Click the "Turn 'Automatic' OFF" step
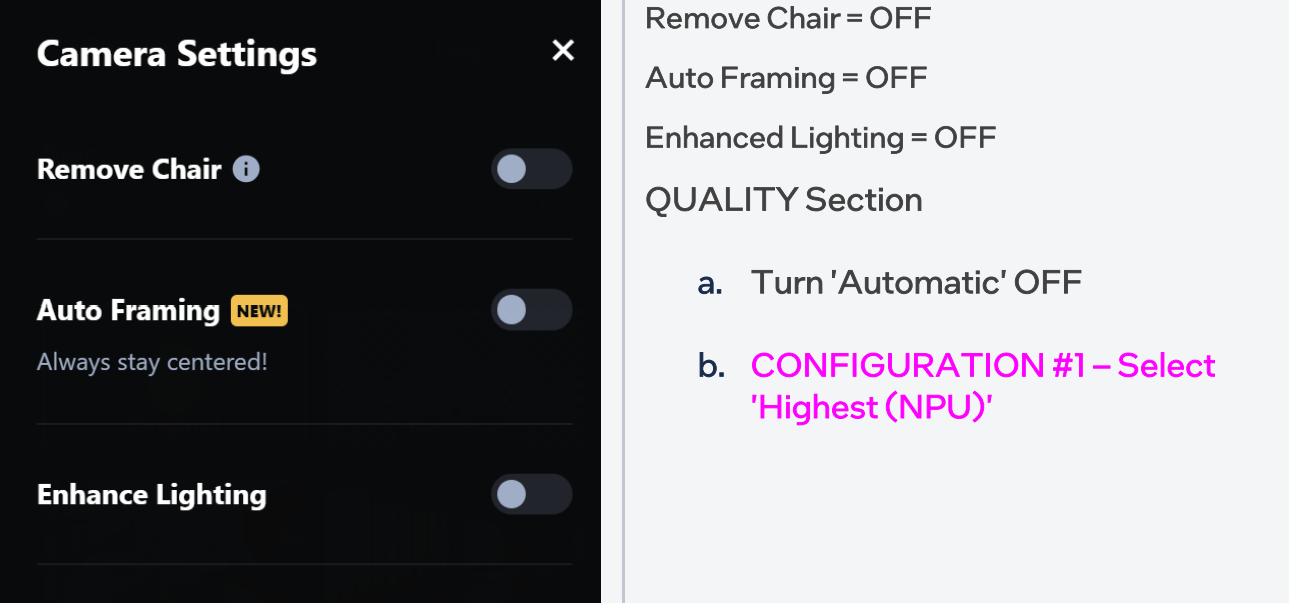Viewport: 1289px width, 603px height. pyautogui.click(x=917, y=282)
